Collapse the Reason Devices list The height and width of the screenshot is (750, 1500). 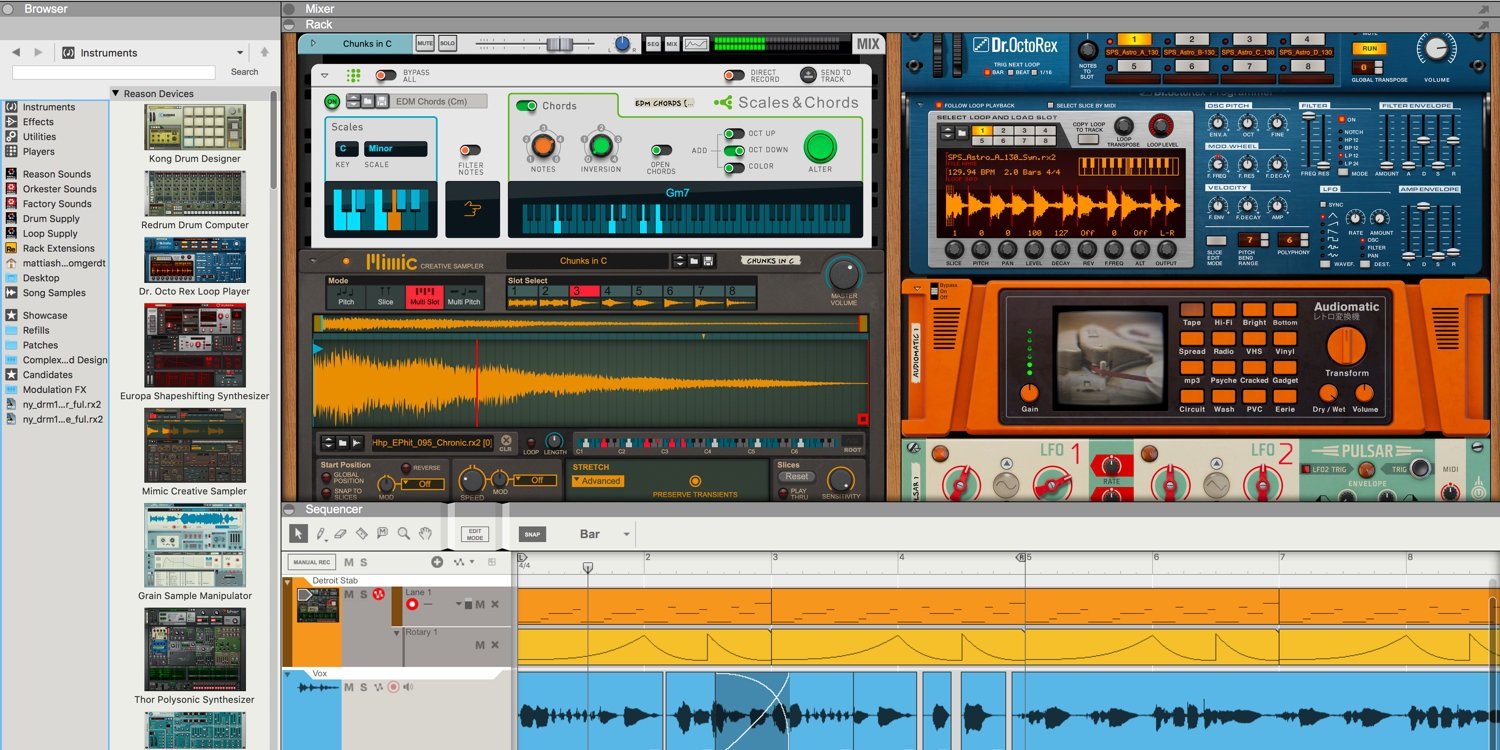116,94
